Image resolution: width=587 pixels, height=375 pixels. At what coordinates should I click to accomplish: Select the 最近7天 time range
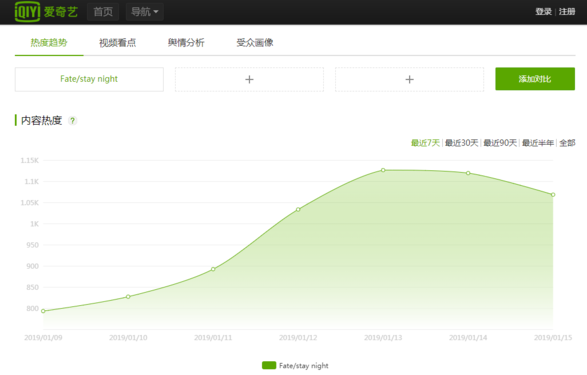(x=425, y=143)
